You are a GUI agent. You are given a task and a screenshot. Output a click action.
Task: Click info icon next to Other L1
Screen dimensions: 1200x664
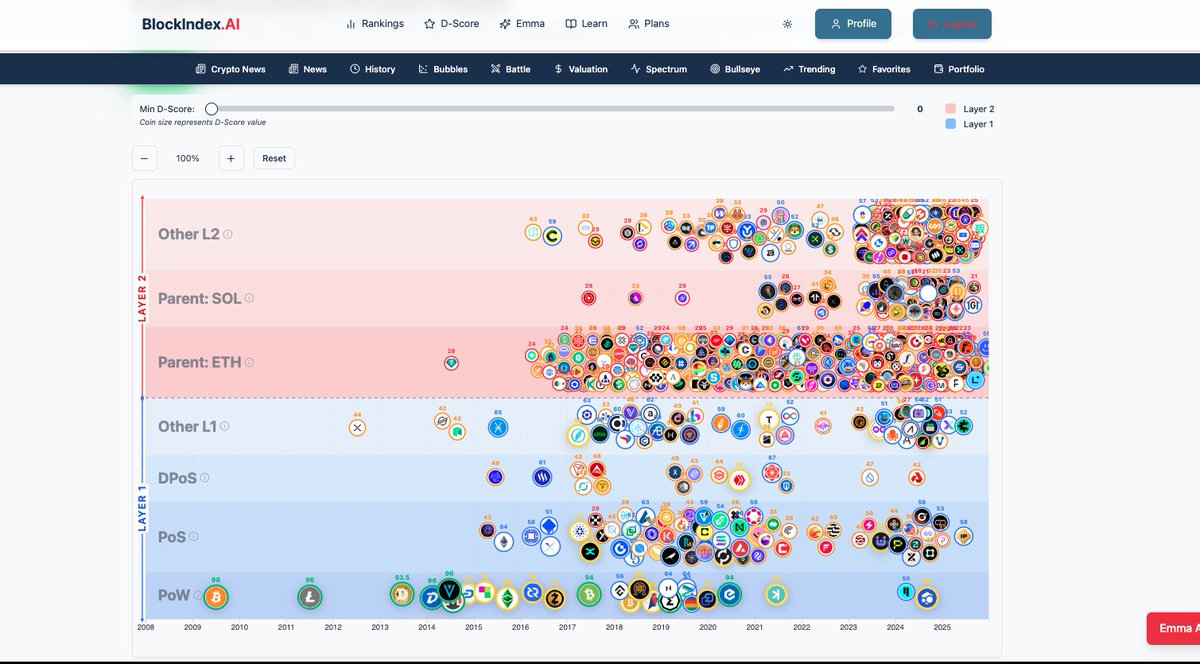tap(224, 426)
